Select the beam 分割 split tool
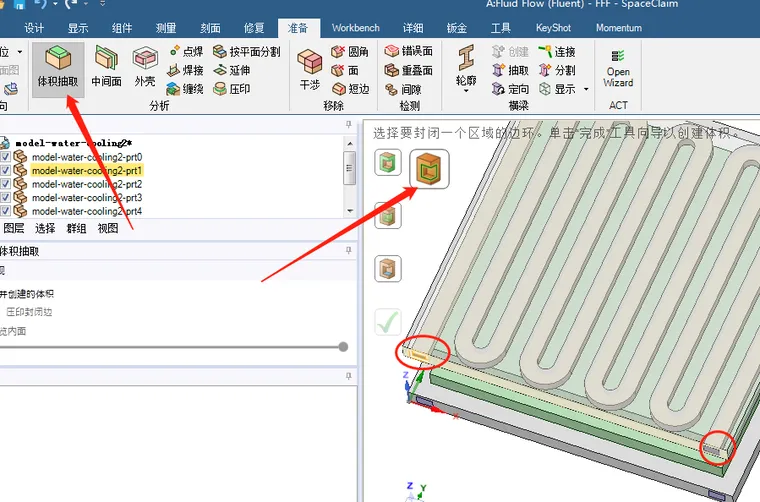This screenshot has height=502, width=760. (557, 70)
